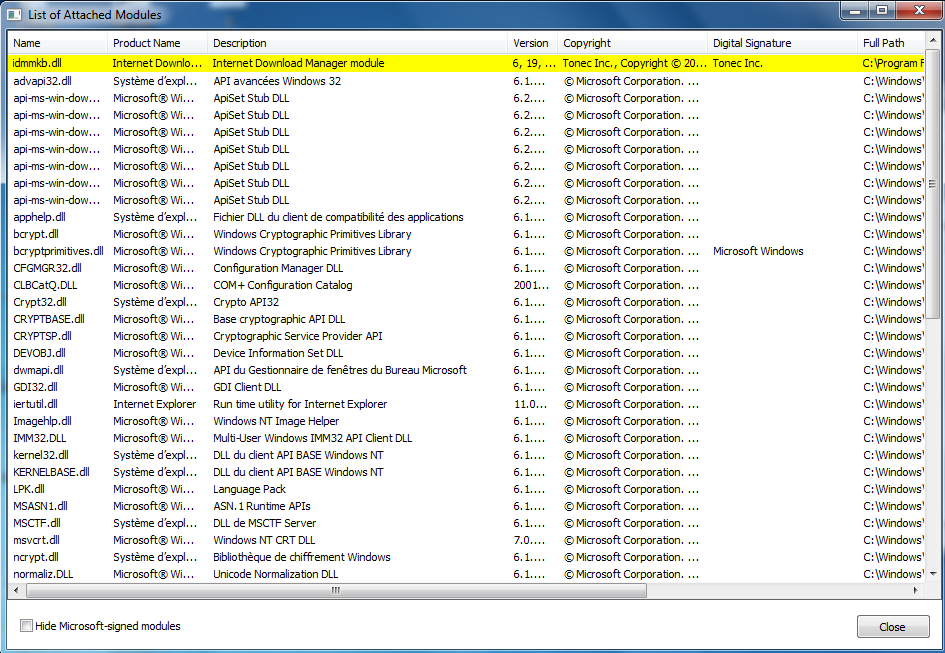Viewport: 945px width, 653px height.
Task: Select the kernel32.dll row
Action: coord(466,455)
